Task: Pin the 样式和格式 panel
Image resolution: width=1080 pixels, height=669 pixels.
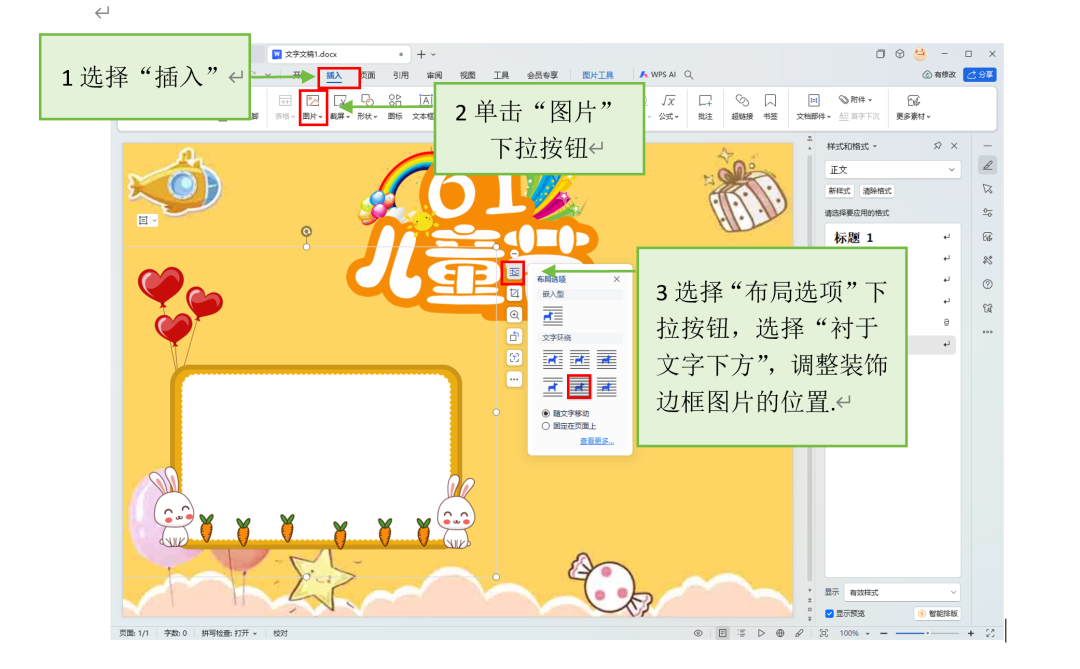Action: click(937, 146)
